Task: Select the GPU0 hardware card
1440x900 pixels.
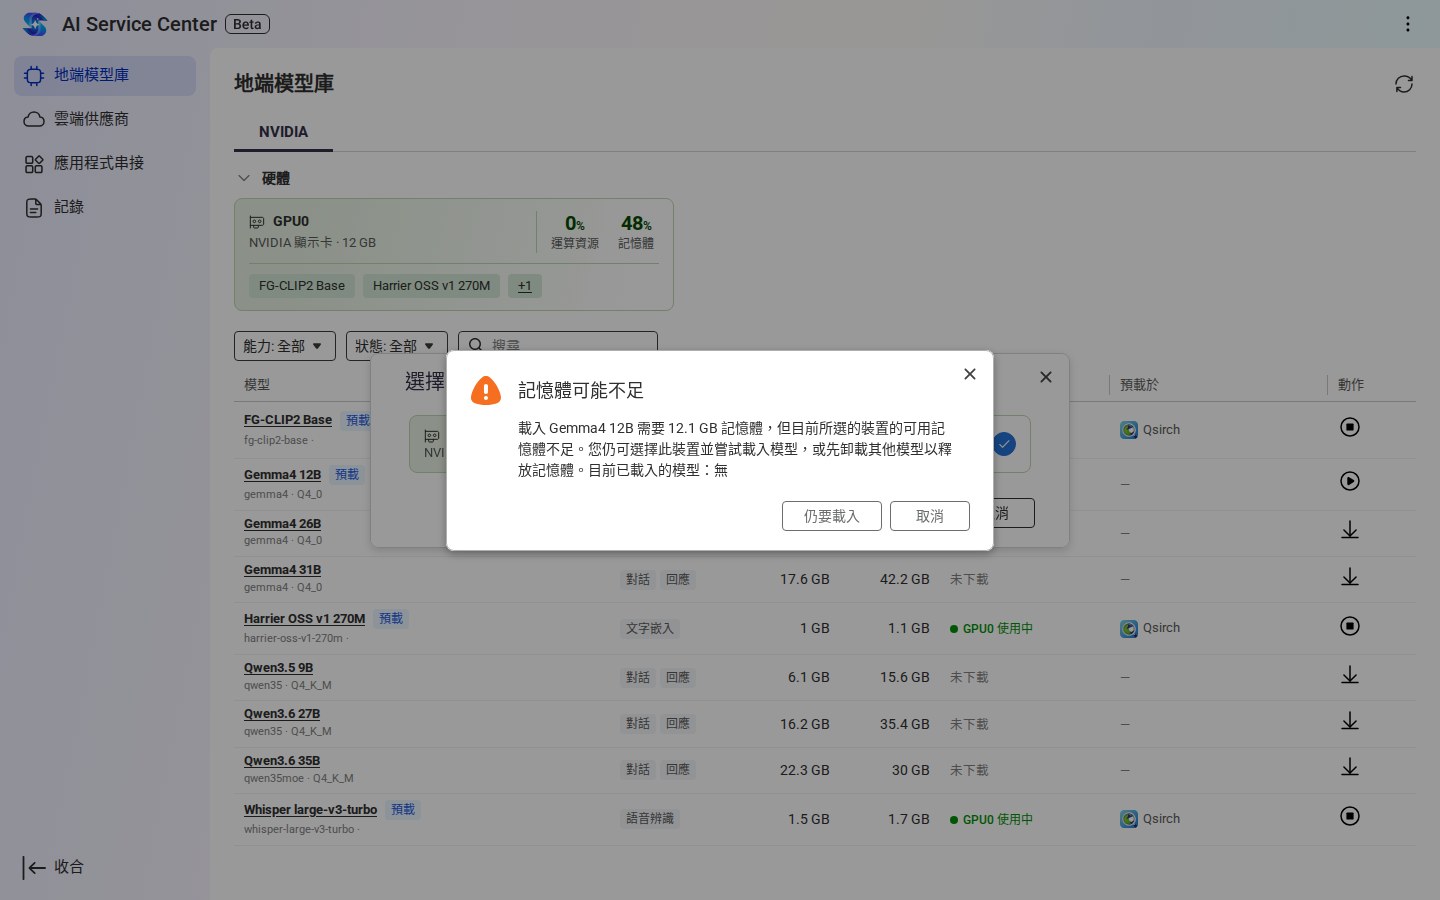Action: point(454,254)
